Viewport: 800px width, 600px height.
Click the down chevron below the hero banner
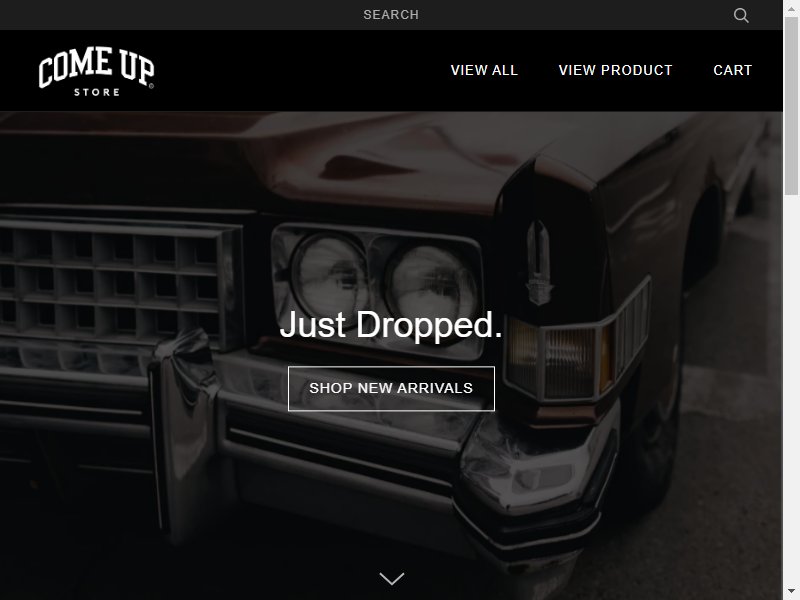pos(392,579)
